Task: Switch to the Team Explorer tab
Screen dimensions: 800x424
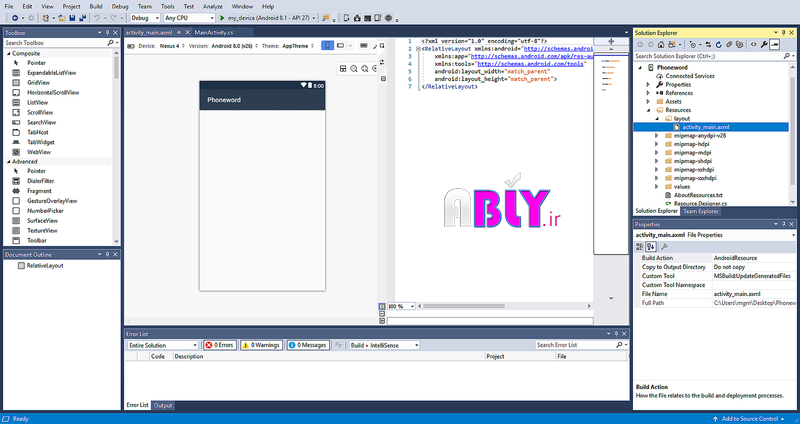Action: click(x=701, y=211)
